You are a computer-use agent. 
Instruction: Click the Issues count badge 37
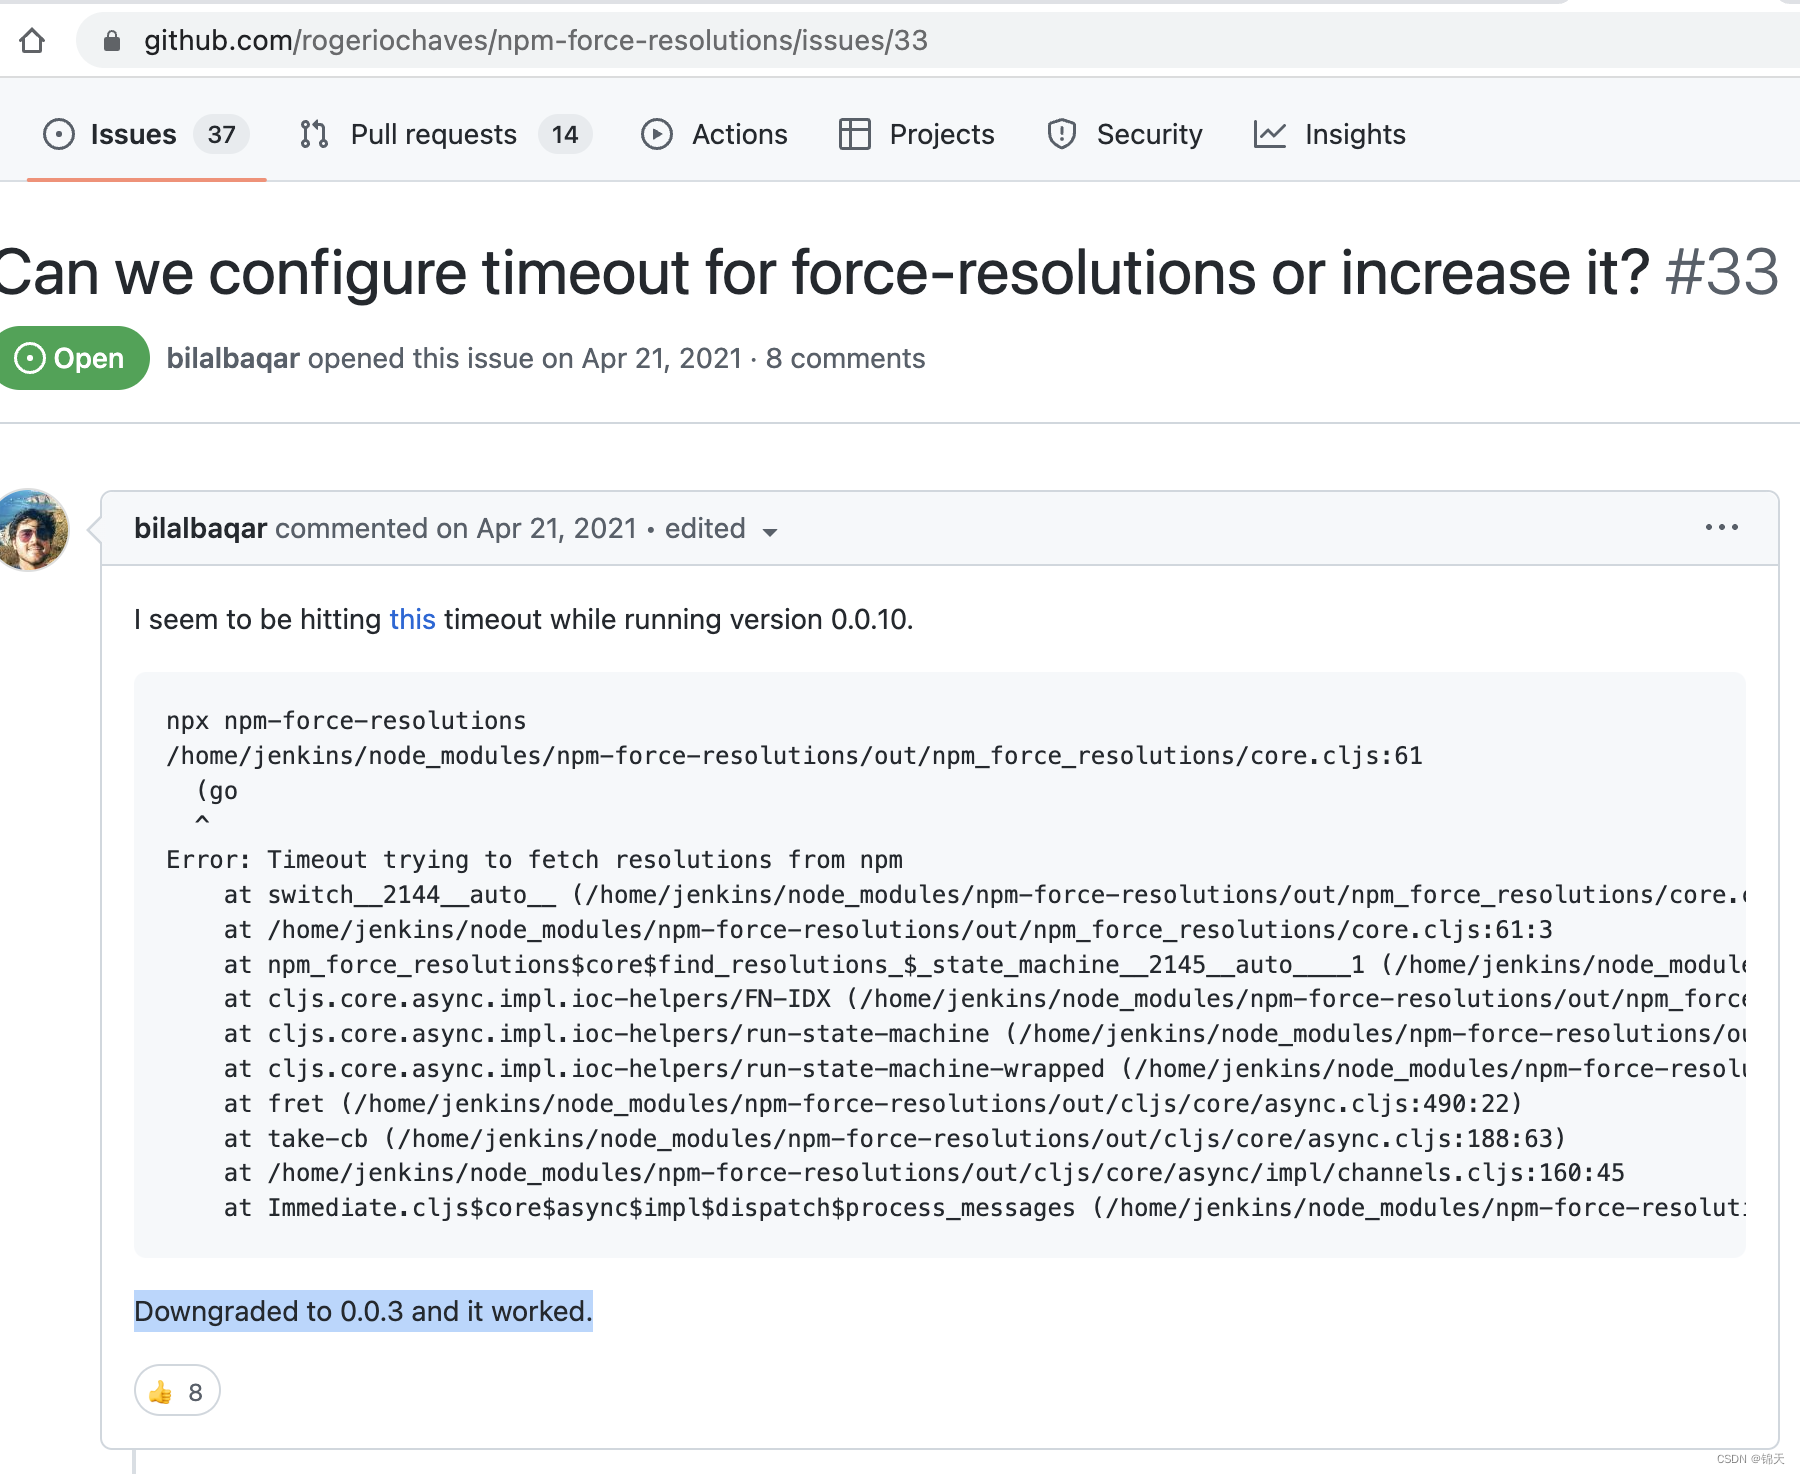221,134
